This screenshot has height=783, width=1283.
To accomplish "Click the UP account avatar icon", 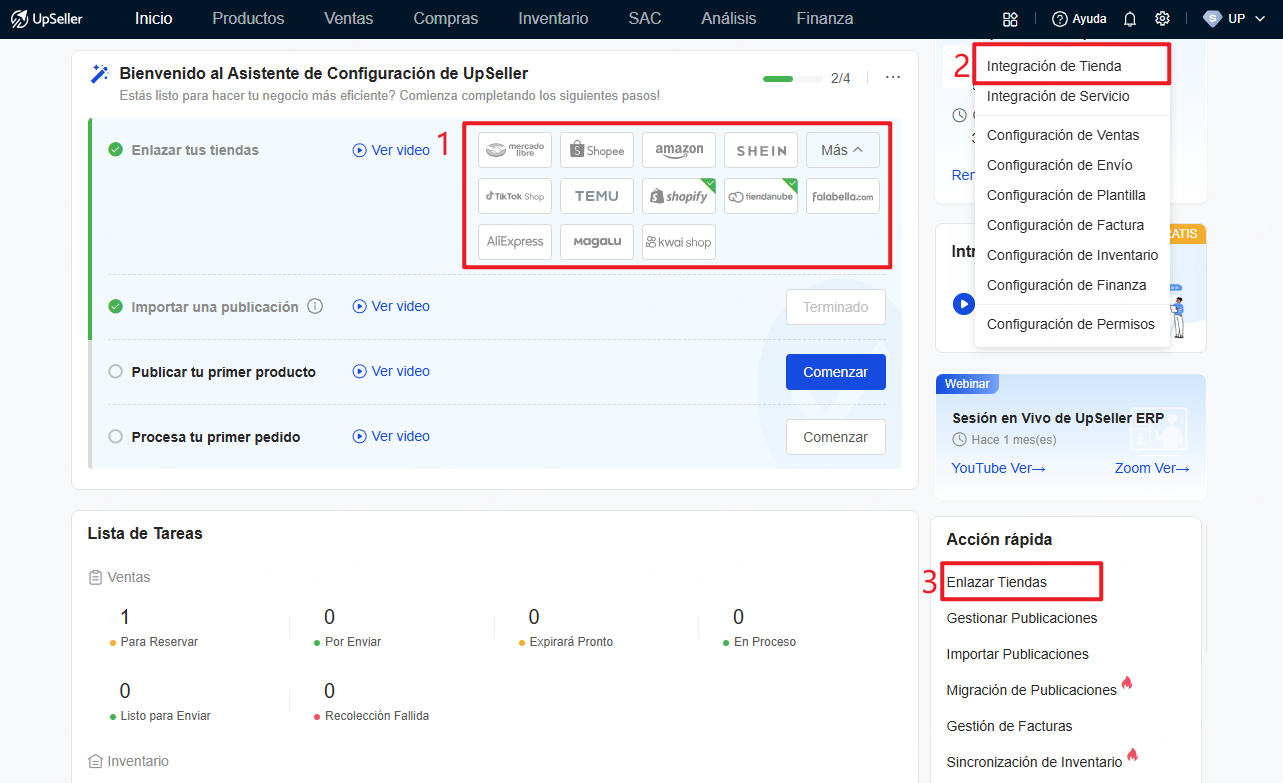I will [x=1212, y=19].
